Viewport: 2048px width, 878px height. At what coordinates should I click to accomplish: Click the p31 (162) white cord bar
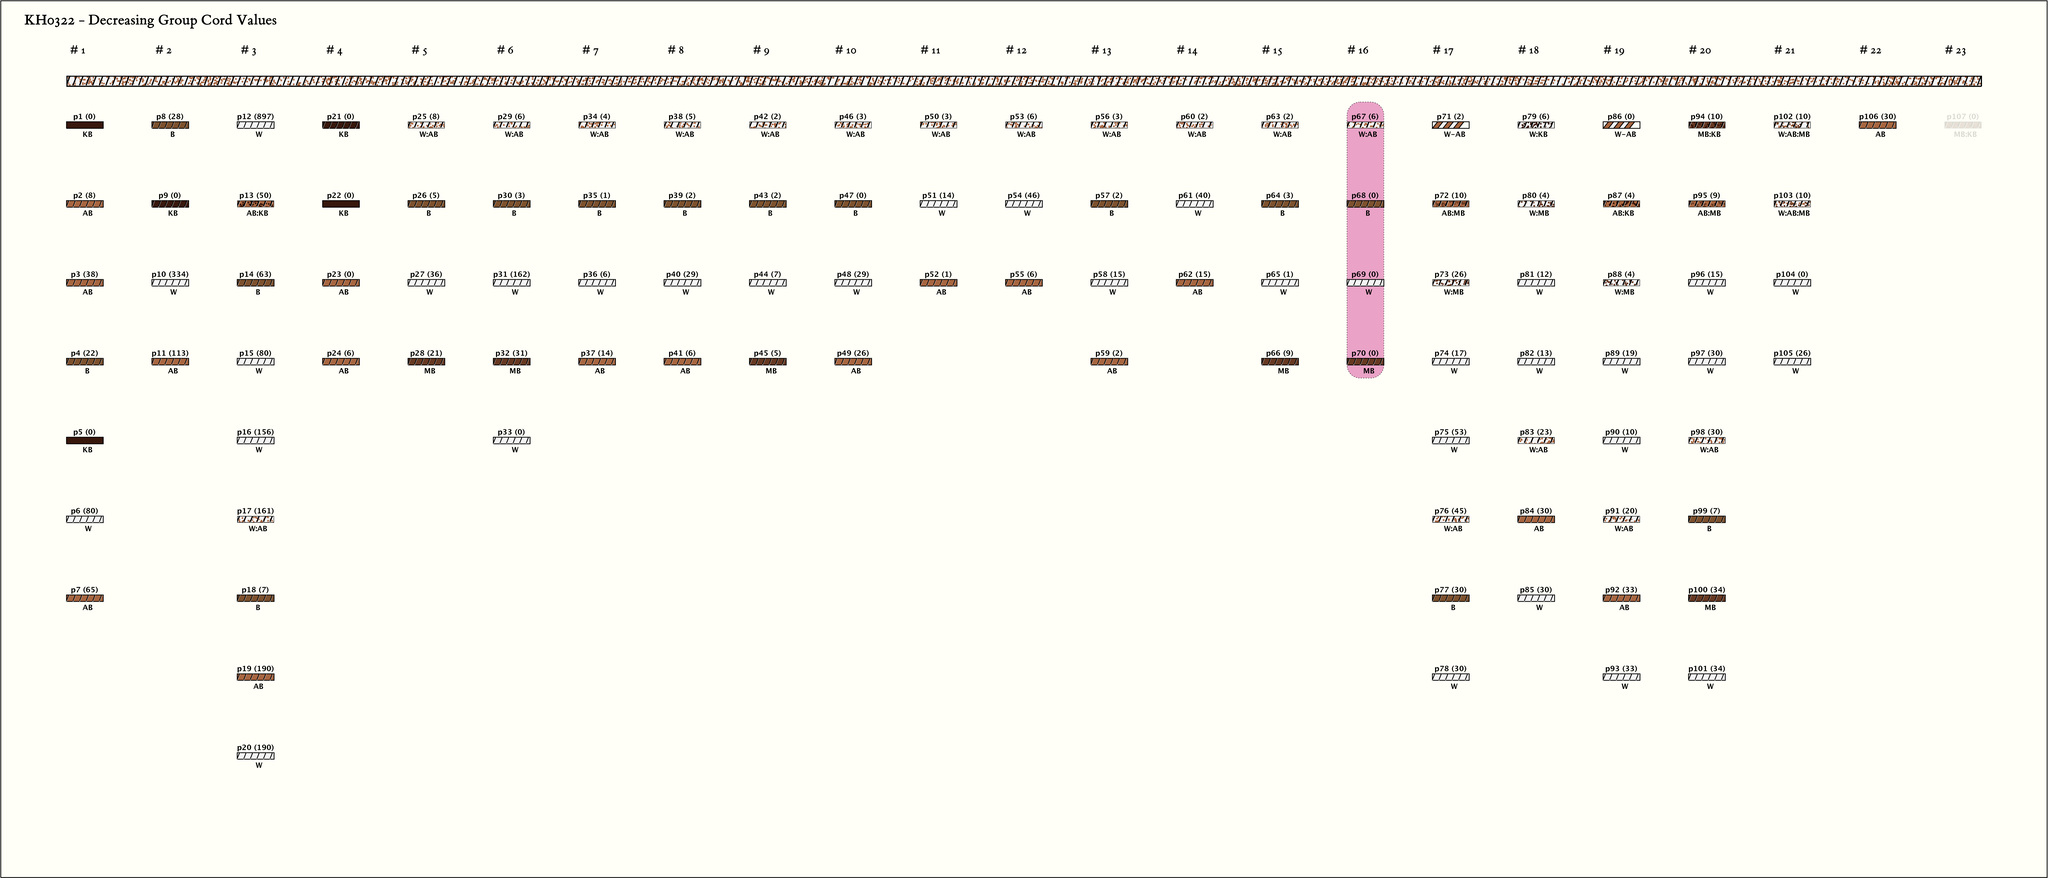coord(511,283)
